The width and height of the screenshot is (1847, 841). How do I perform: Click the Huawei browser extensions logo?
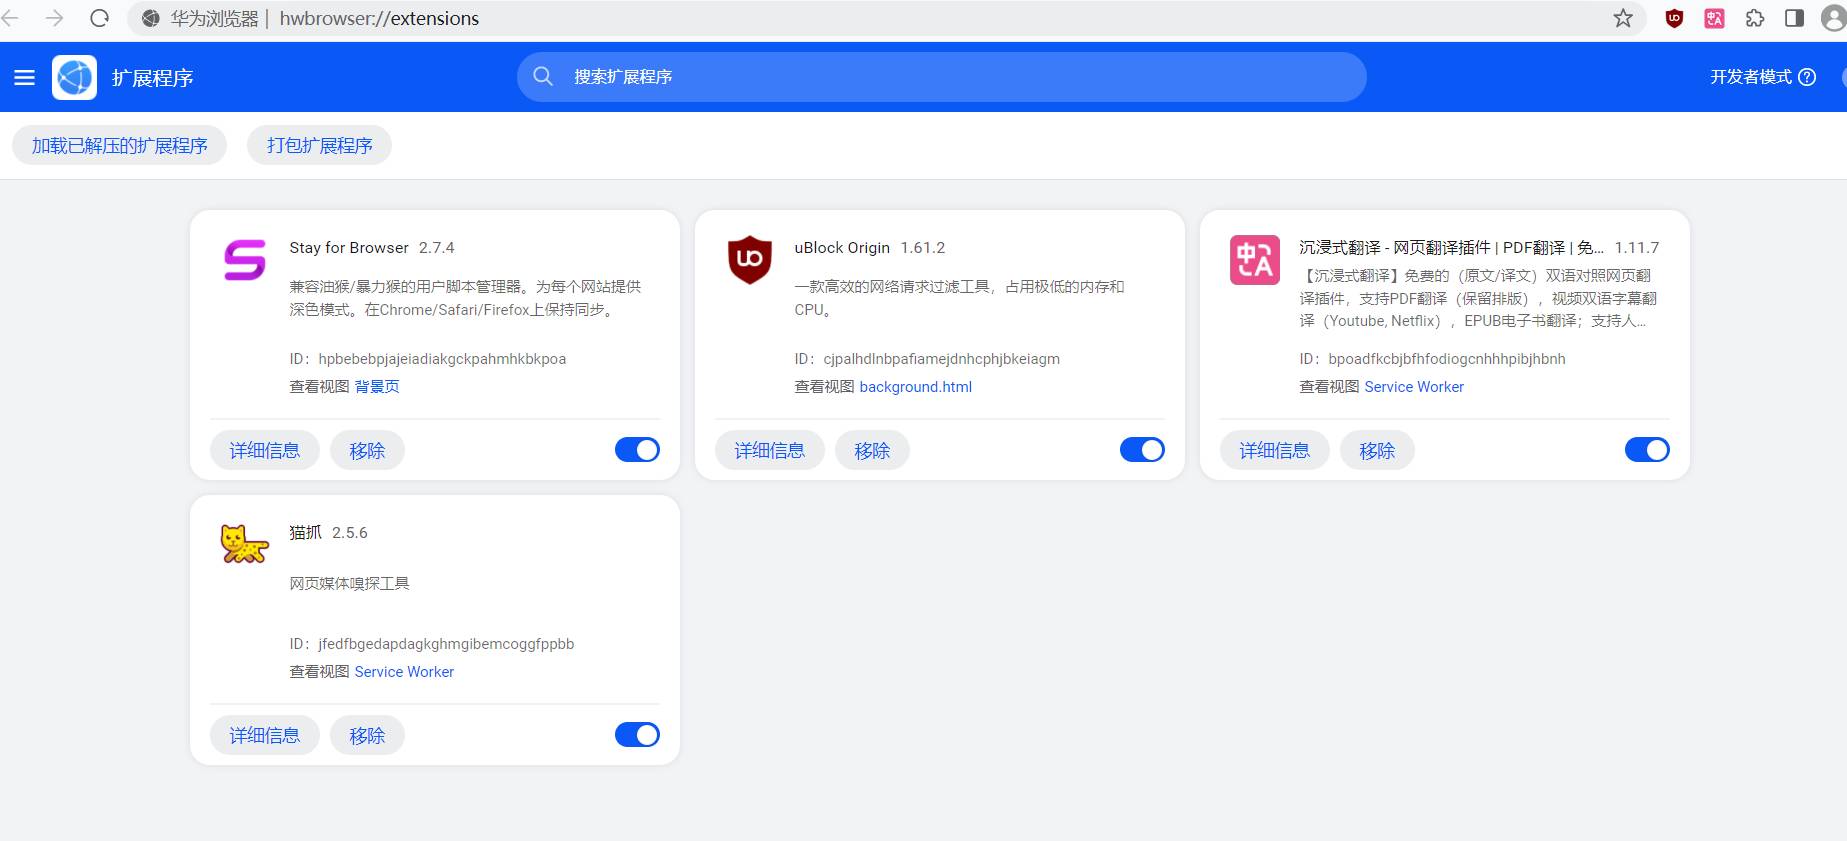pos(74,77)
